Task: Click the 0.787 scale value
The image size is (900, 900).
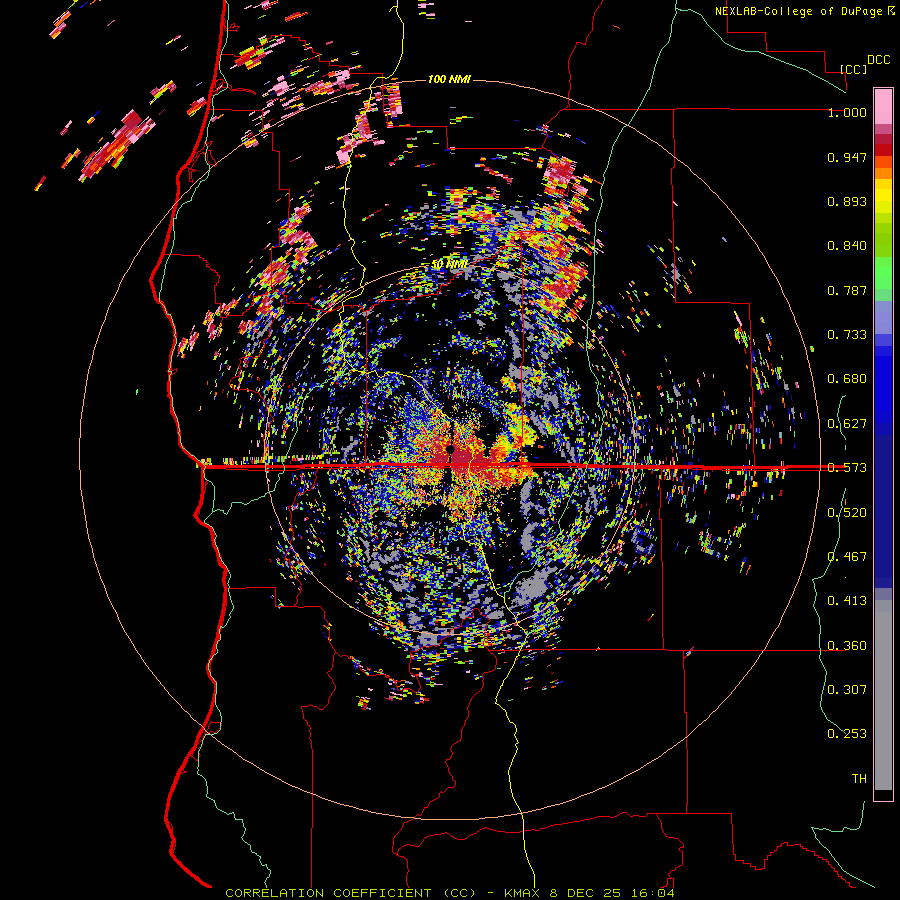Action: click(x=847, y=290)
